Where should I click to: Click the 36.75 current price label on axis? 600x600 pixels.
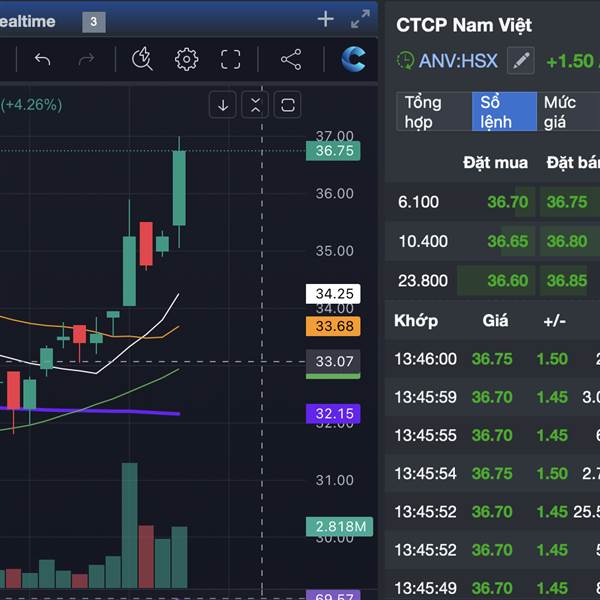click(333, 151)
